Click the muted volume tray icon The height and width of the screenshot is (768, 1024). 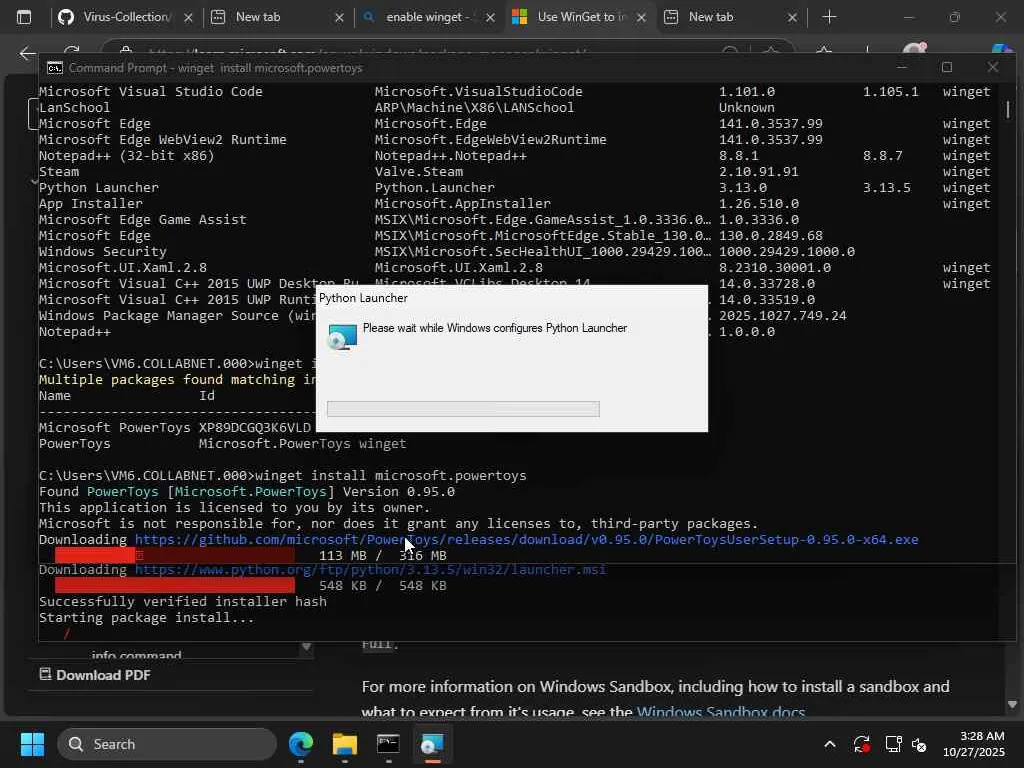pos(919,744)
